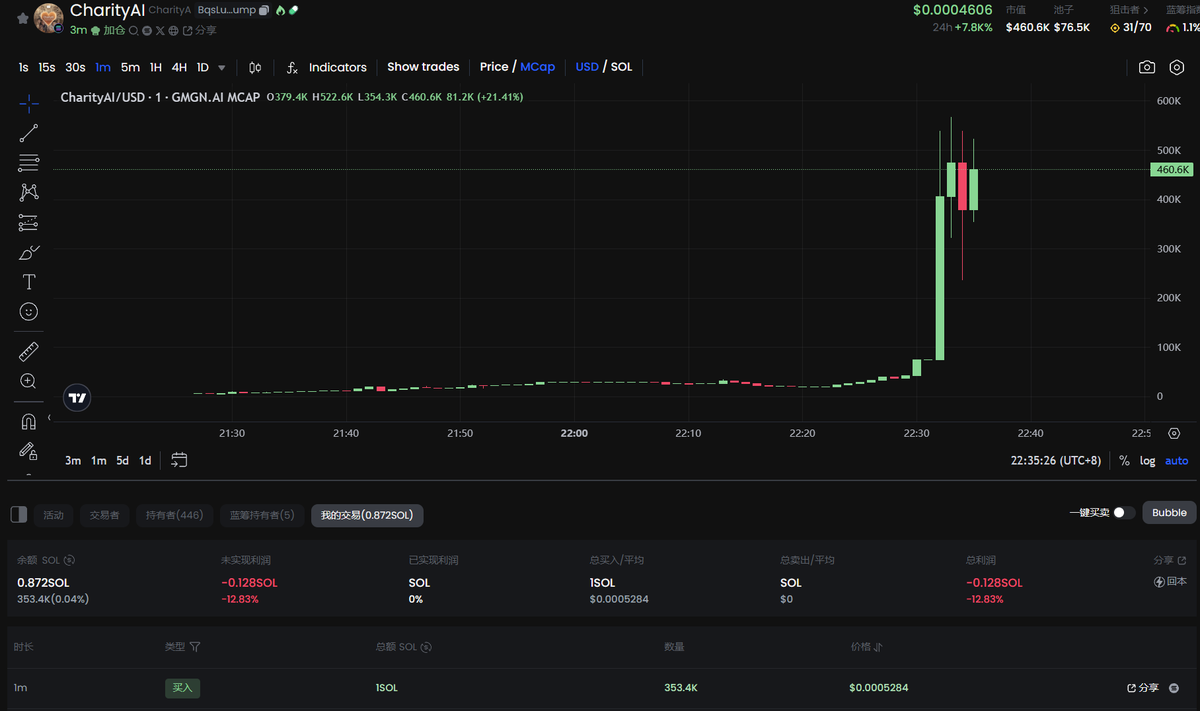Set chart currency to SOL
1200x711 pixels.
pyautogui.click(x=622, y=67)
